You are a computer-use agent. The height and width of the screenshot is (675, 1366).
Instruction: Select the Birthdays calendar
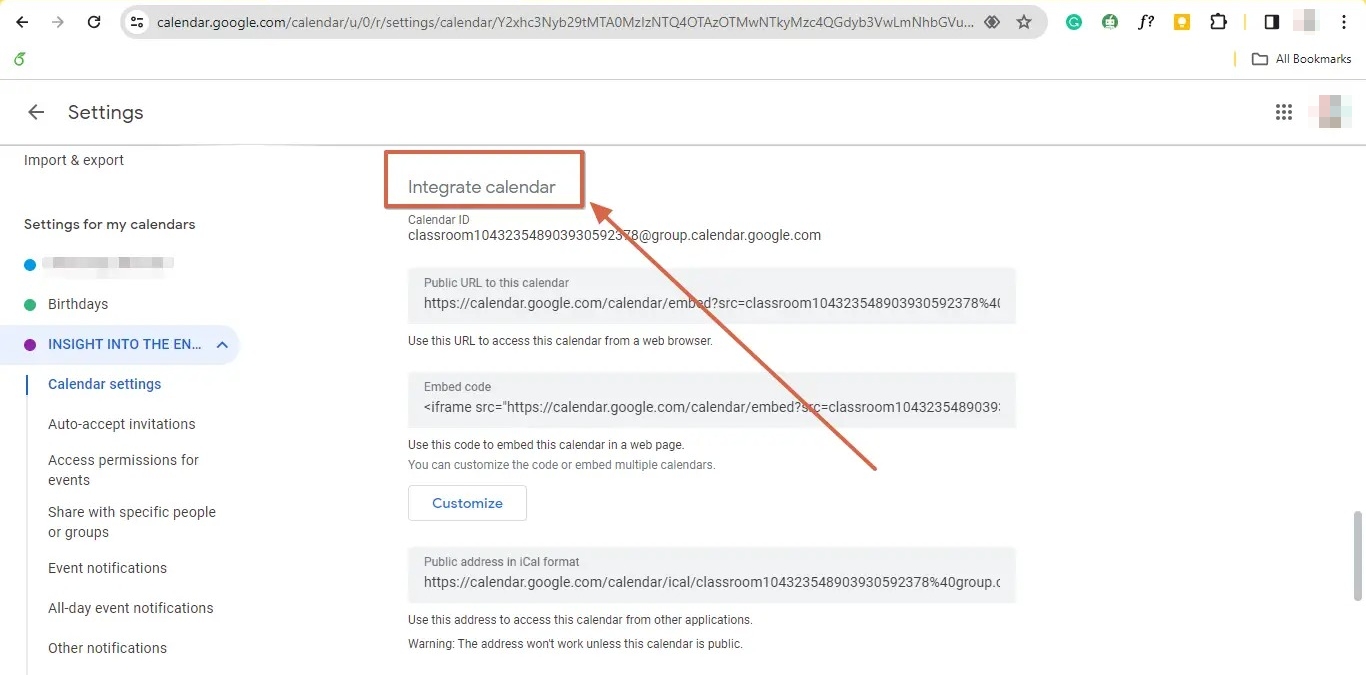coord(78,304)
